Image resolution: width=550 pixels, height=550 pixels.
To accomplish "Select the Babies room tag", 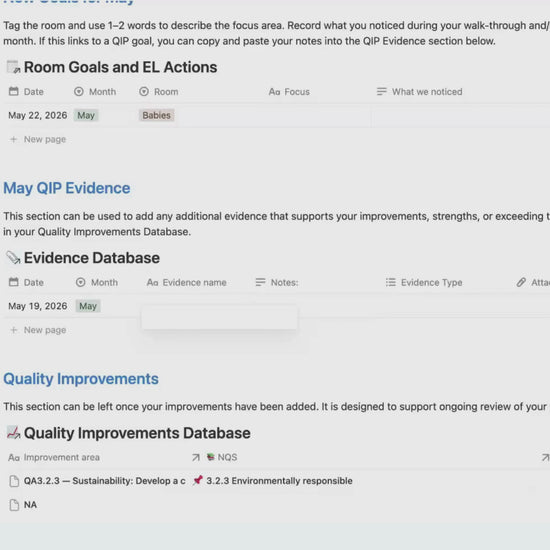I will pyautogui.click(x=156, y=115).
